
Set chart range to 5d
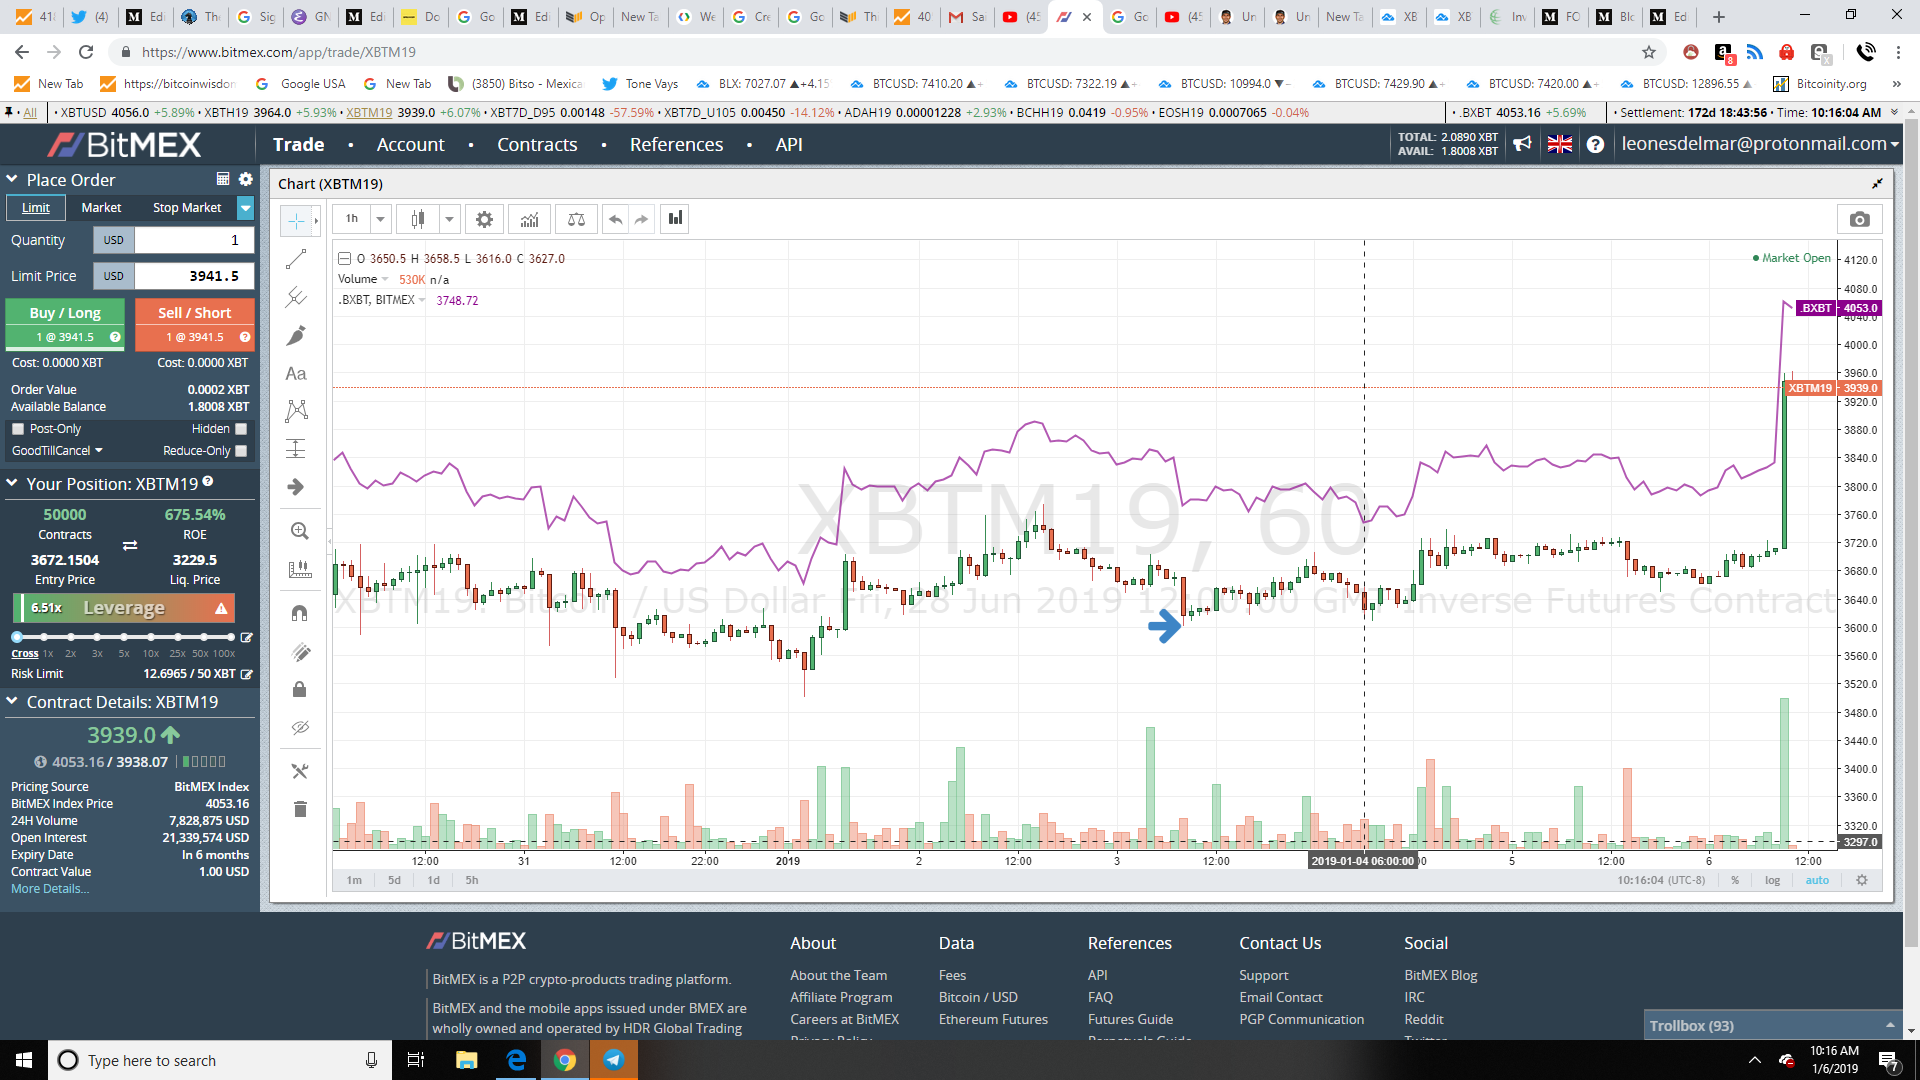pos(394,880)
